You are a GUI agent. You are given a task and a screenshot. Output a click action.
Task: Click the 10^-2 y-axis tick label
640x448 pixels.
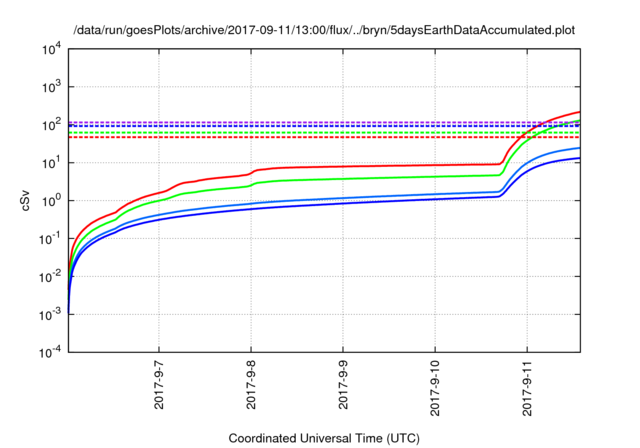pos(50,277)
